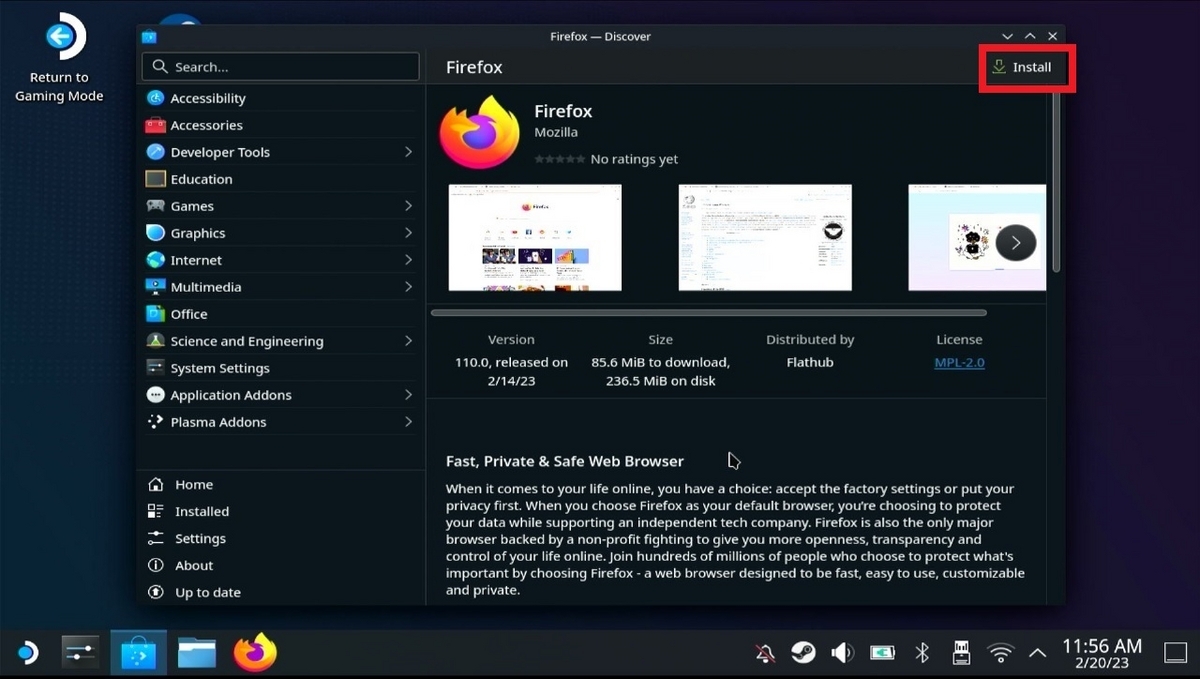This screenshot has width=1200, height=679.
Task: Click the Install button for Firefox
Action: 1021,67
